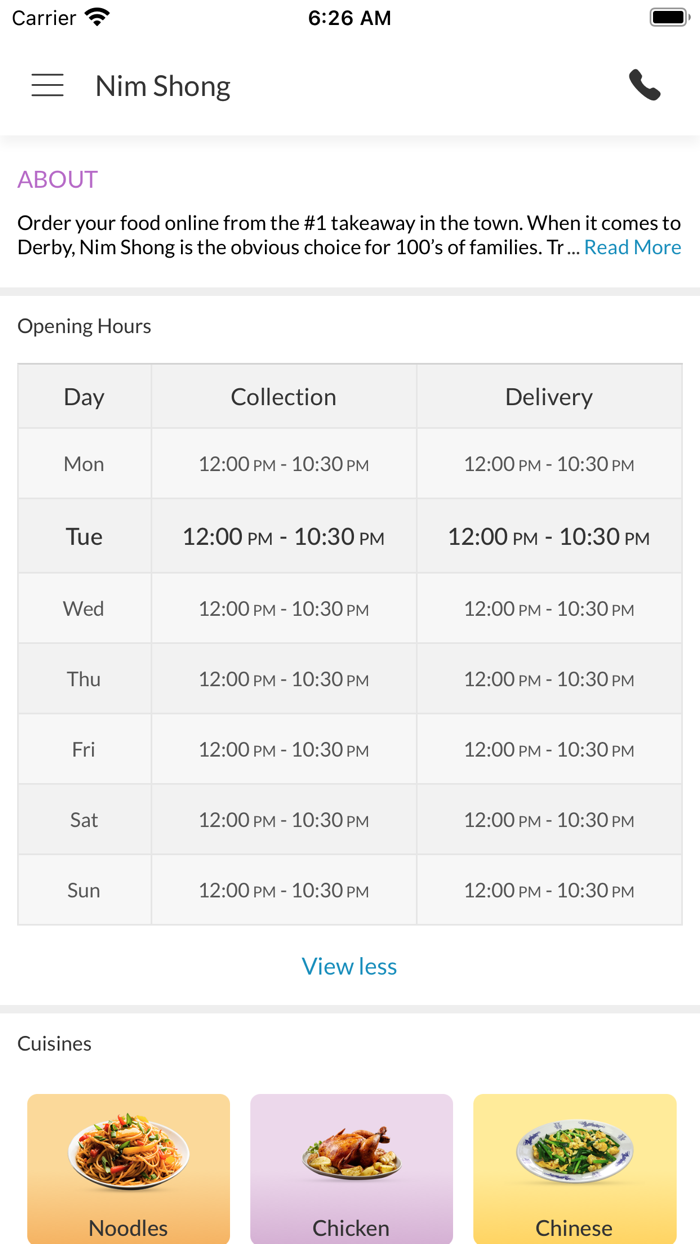Tap the Wi-Fi status icon
This screenshot has height=1244, width=700.
click(x=97, y=18)
